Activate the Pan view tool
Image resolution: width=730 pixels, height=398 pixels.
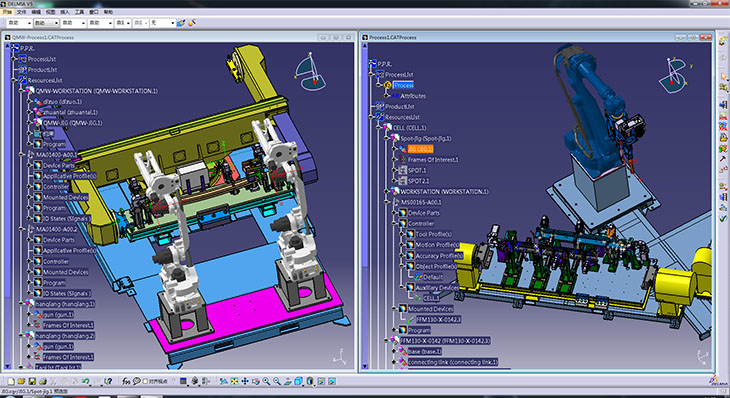[x=245, y=381]
